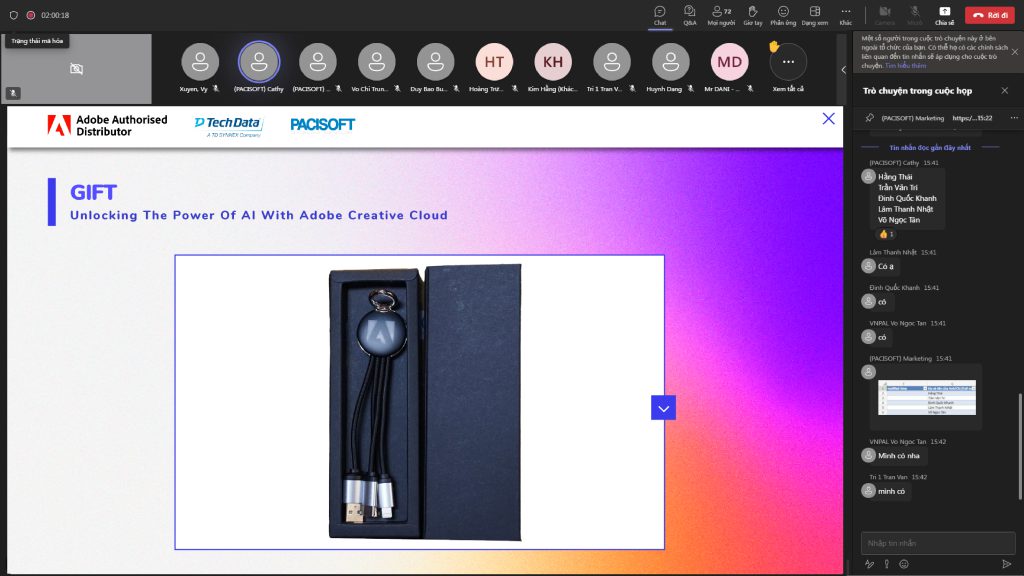
Task: Close the shared presentation view
Action: [828, 118]
